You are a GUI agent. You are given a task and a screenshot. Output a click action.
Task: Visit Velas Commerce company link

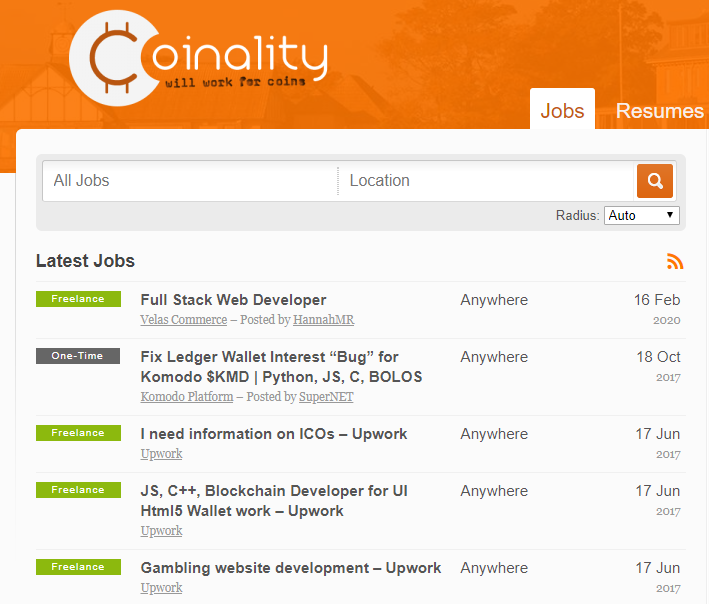click(184, 320)
